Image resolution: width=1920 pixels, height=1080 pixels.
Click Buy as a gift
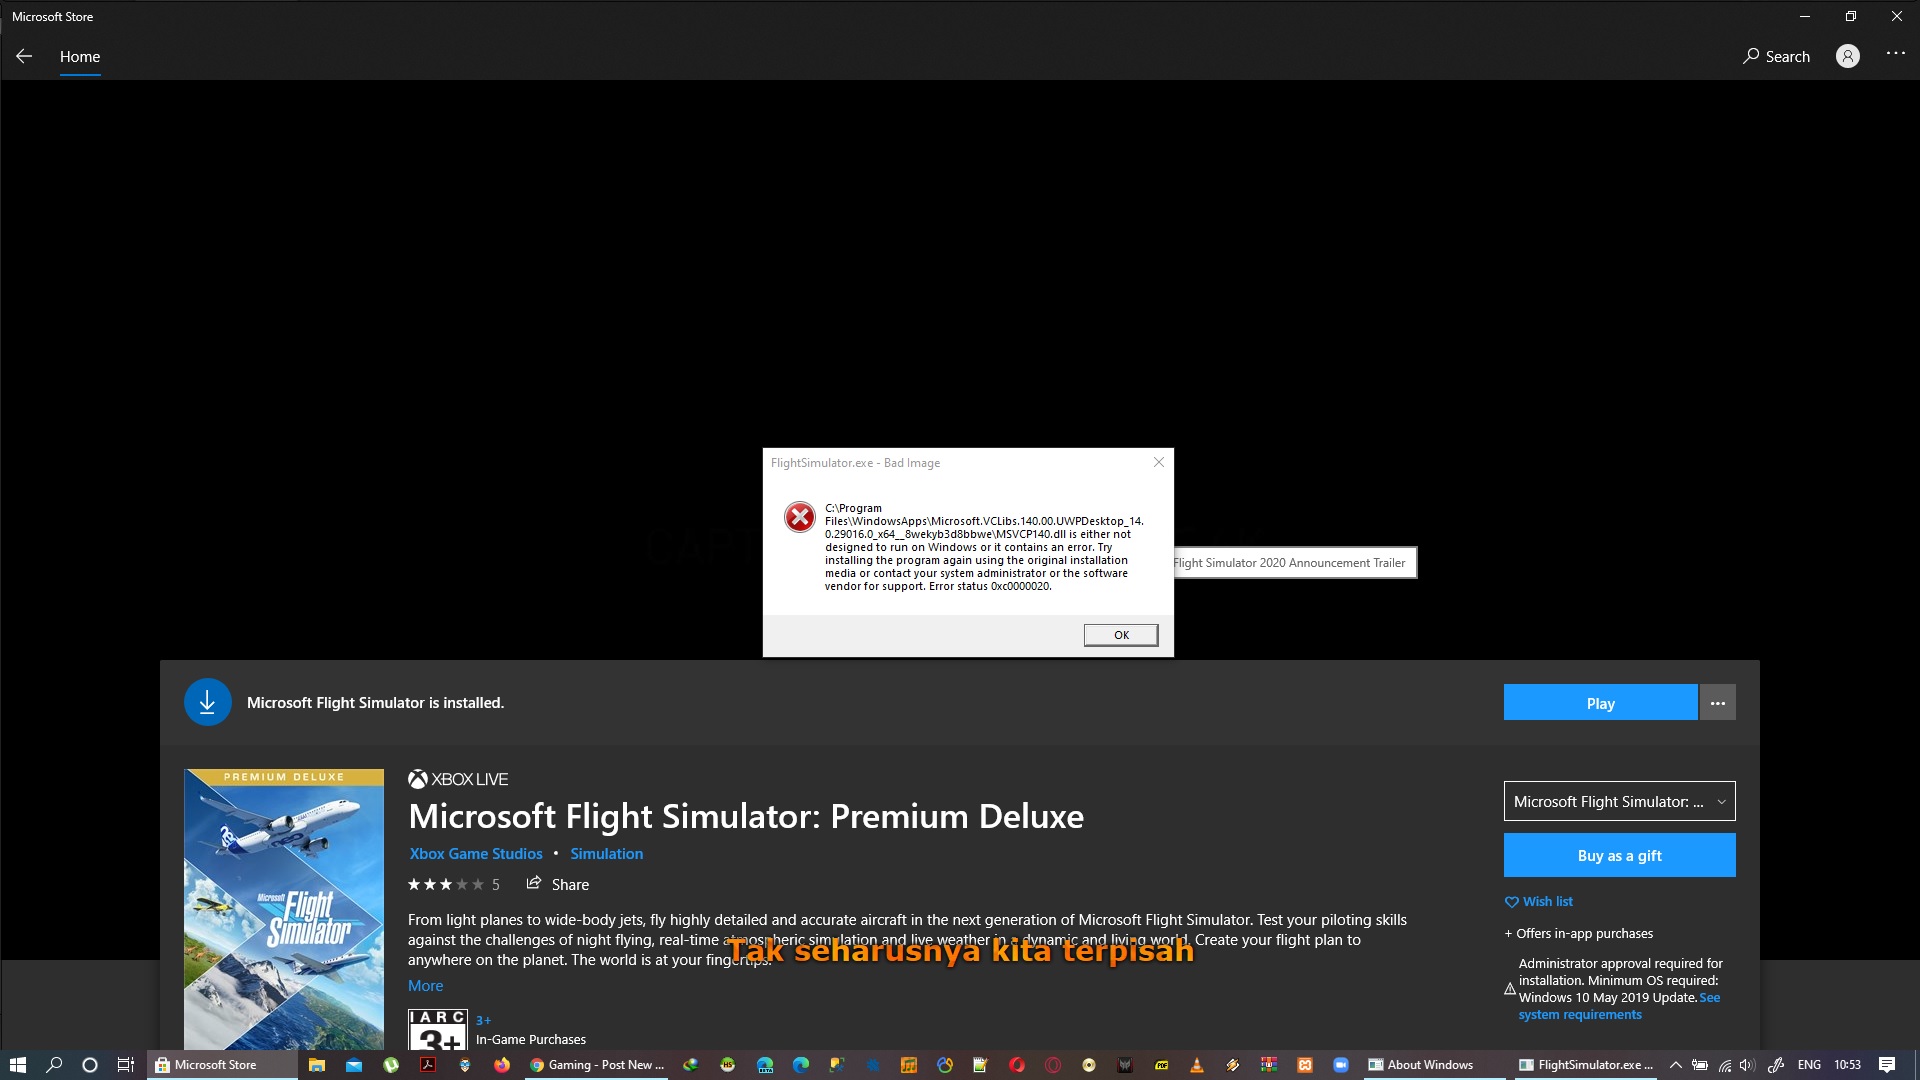(1620, 856)
